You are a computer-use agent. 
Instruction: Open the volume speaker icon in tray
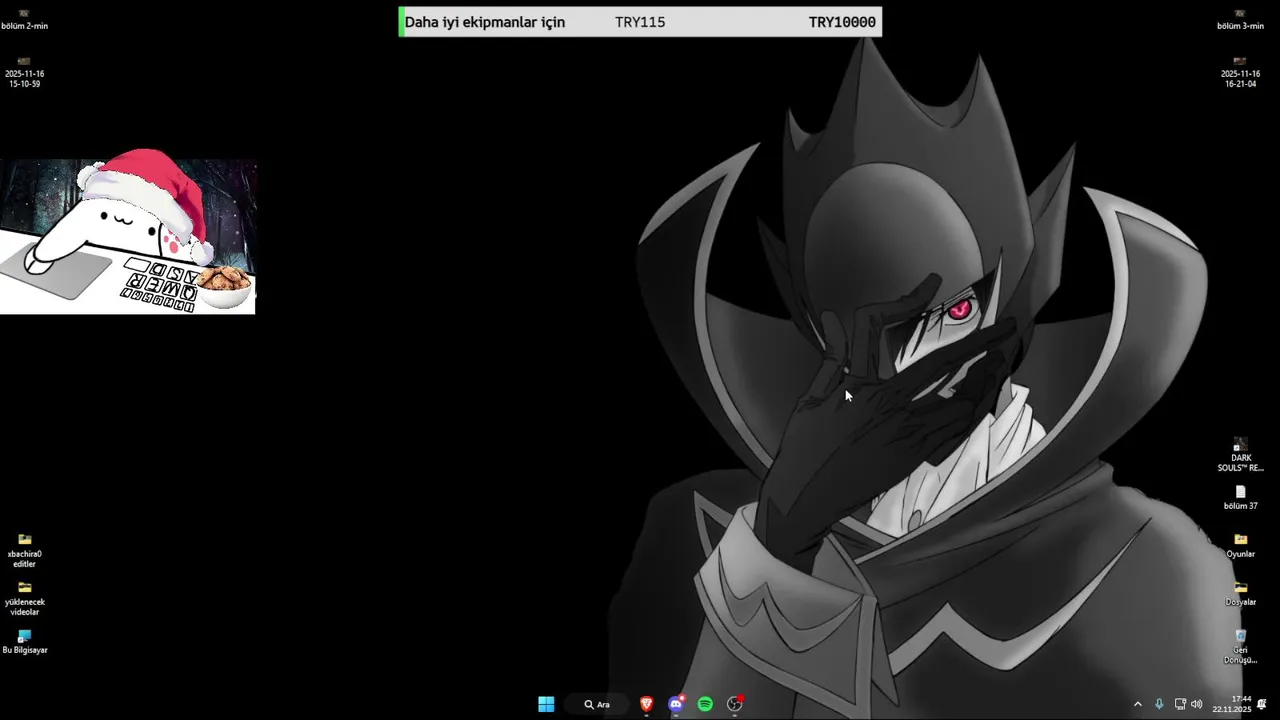tap(1196, 704)
